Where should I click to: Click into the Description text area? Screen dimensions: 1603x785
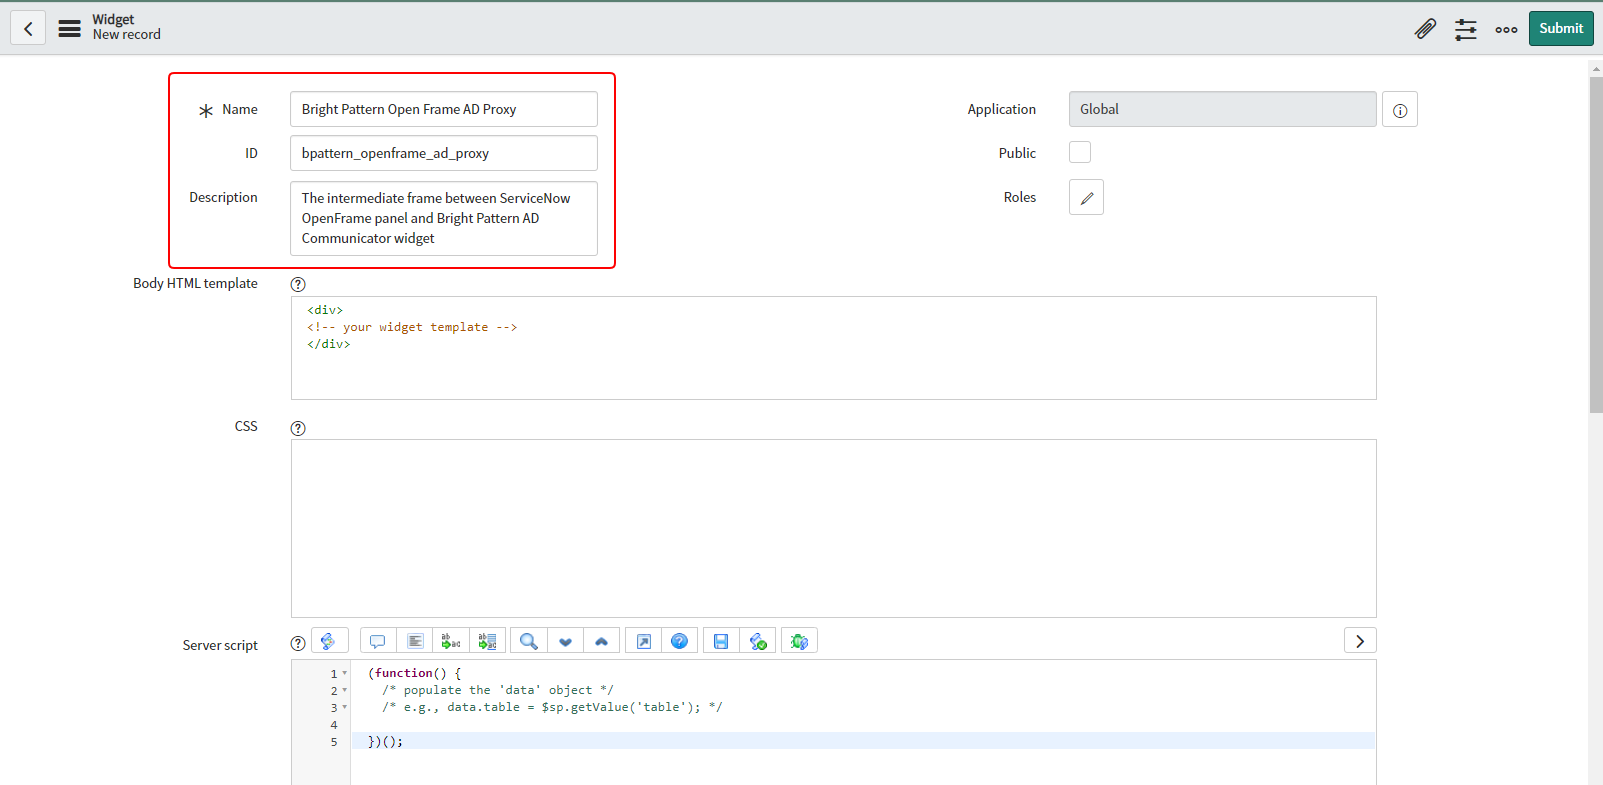pos(444,218)
